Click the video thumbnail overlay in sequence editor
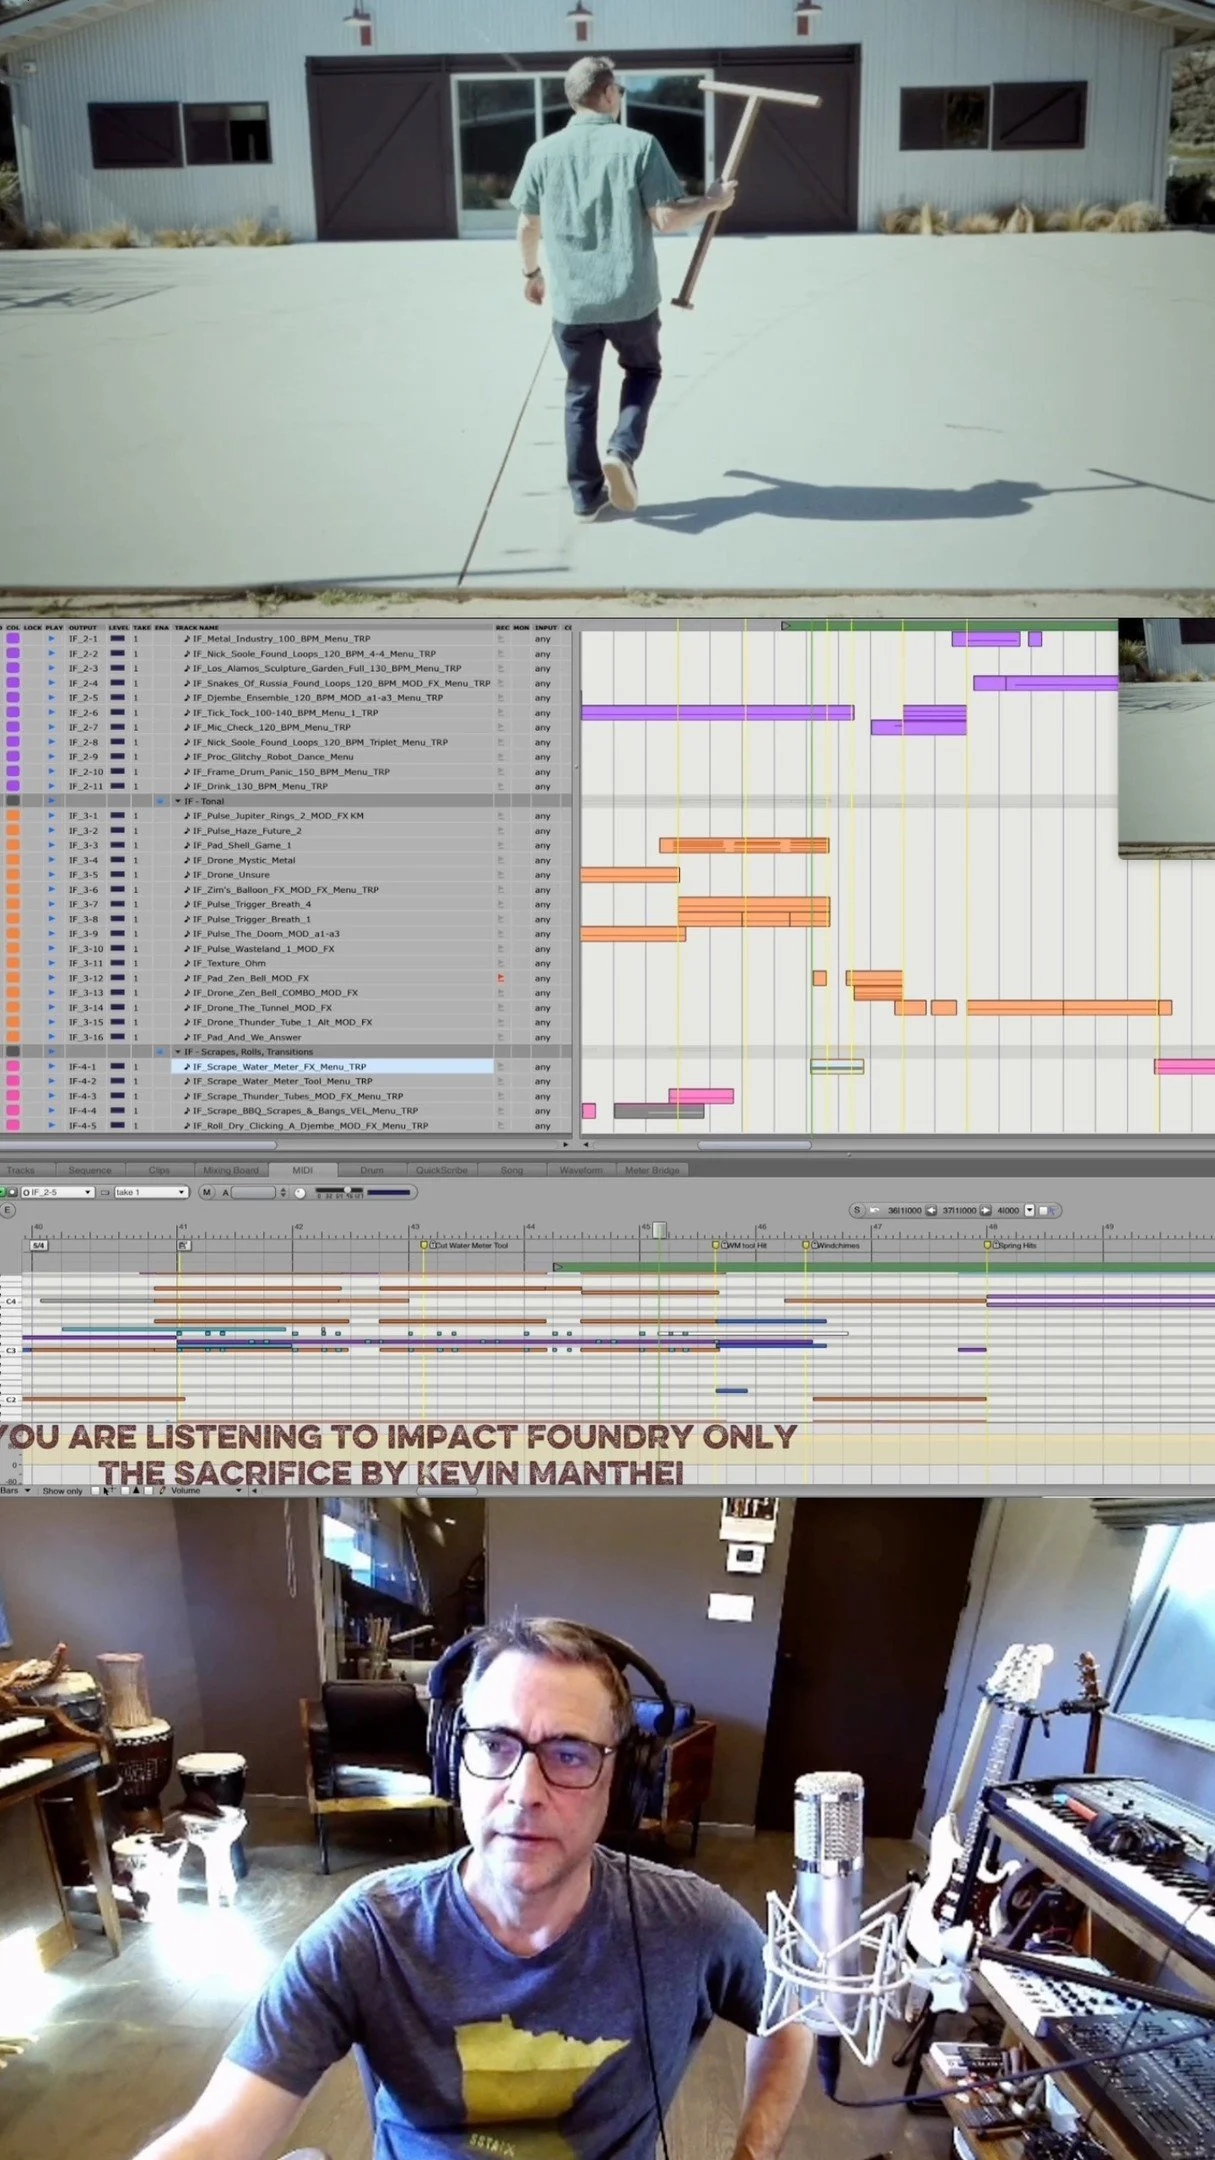 point(1166,737)
